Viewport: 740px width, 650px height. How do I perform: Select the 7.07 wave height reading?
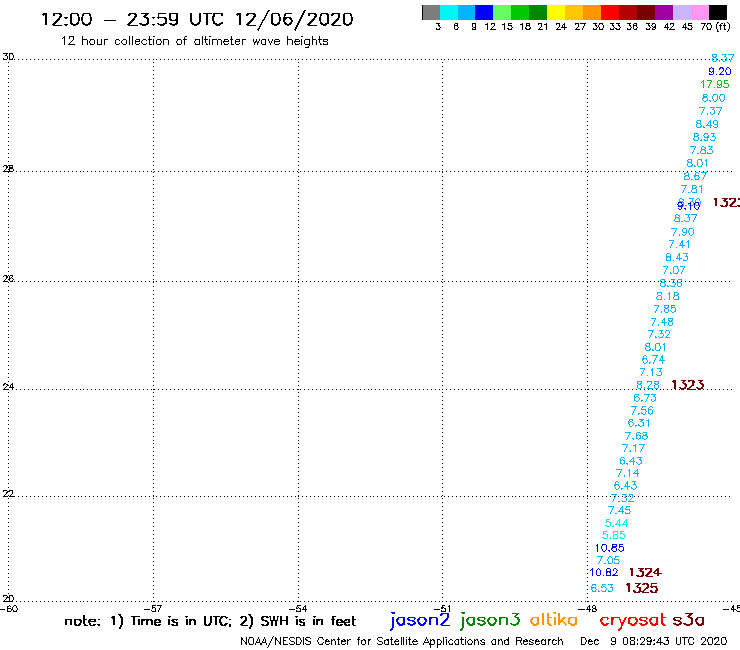(673, 270)
